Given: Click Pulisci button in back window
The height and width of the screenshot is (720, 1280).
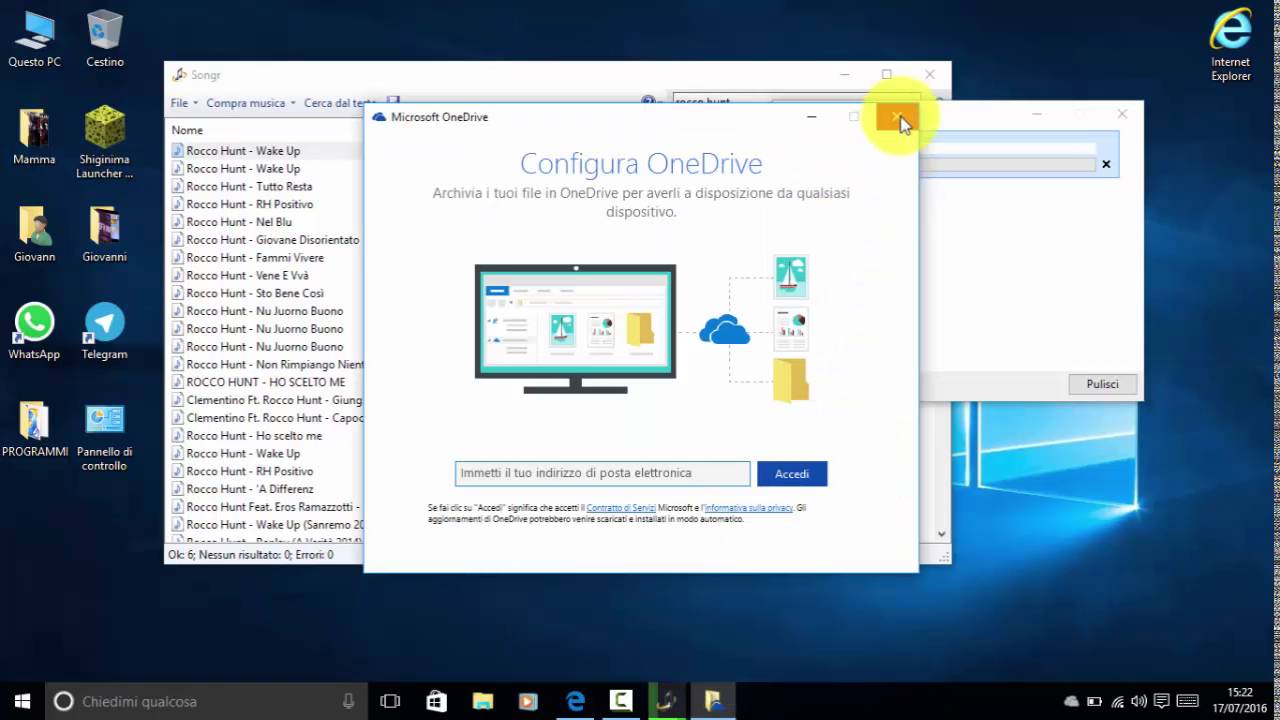Looking at the screenshot, I should [1102, 384].
